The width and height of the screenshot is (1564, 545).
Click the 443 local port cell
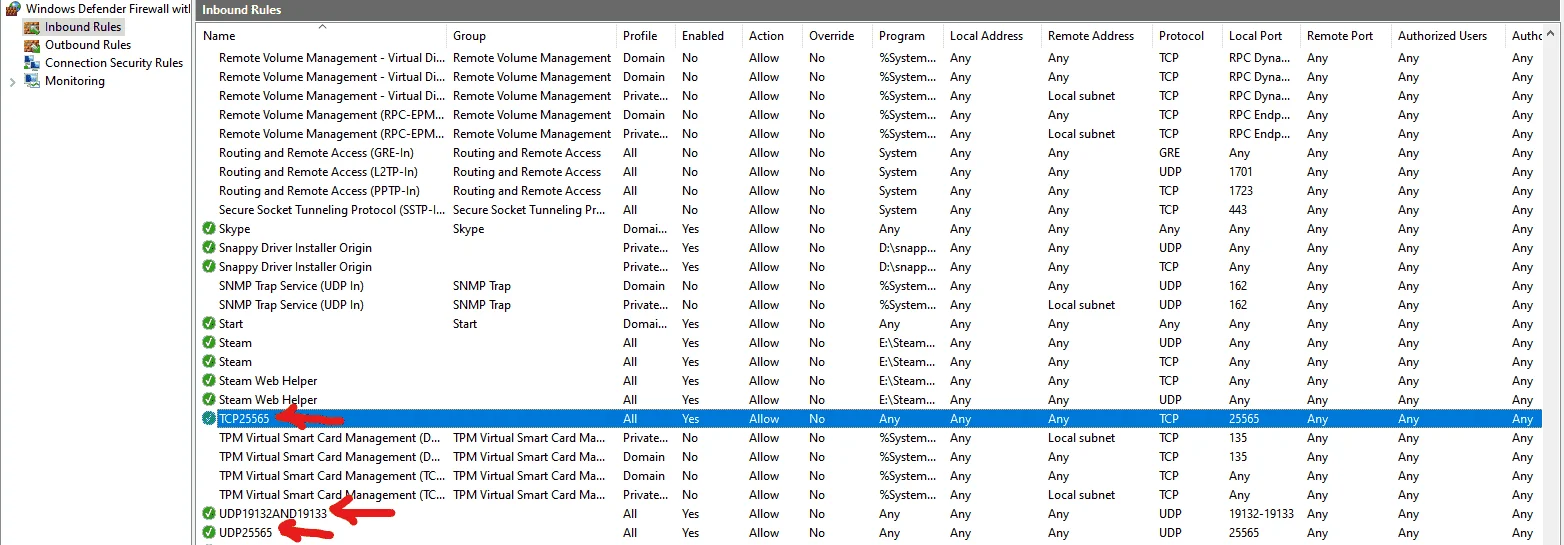[1240, 210]
